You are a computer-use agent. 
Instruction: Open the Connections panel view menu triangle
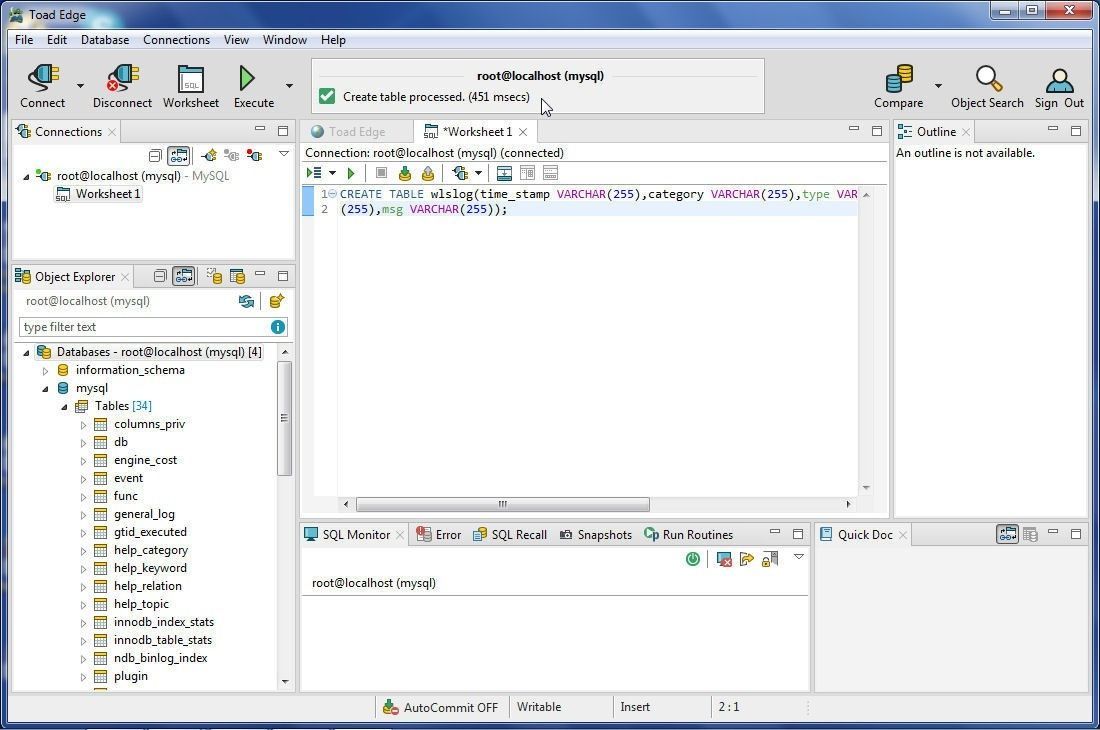point(284,154)
